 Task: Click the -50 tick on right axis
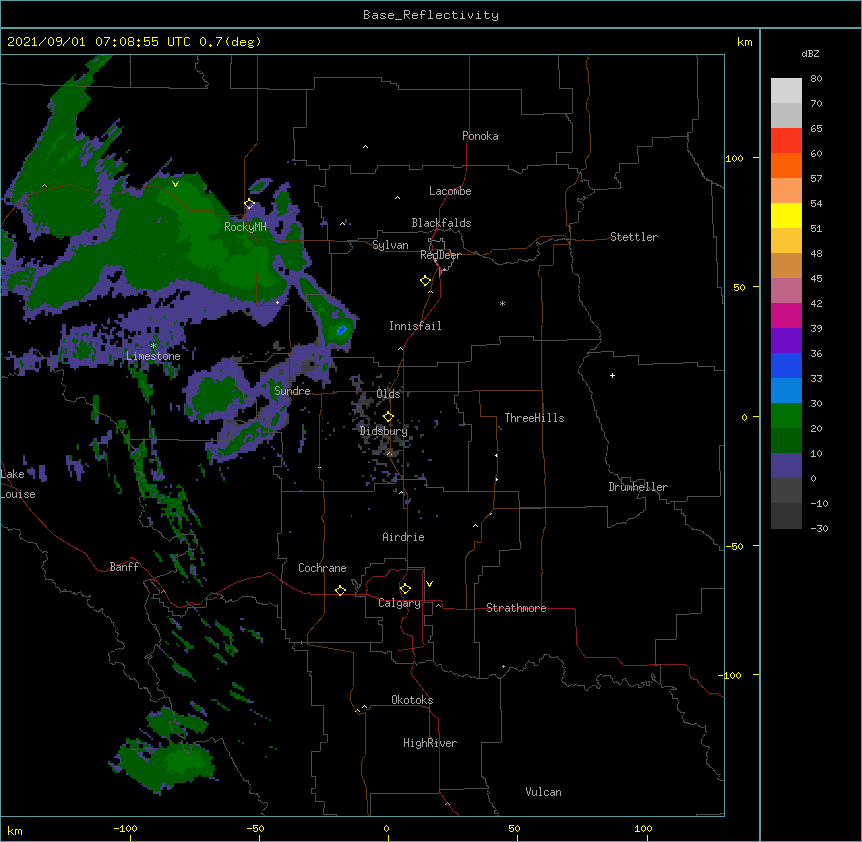pyautogui.click(x=734, y=546)
